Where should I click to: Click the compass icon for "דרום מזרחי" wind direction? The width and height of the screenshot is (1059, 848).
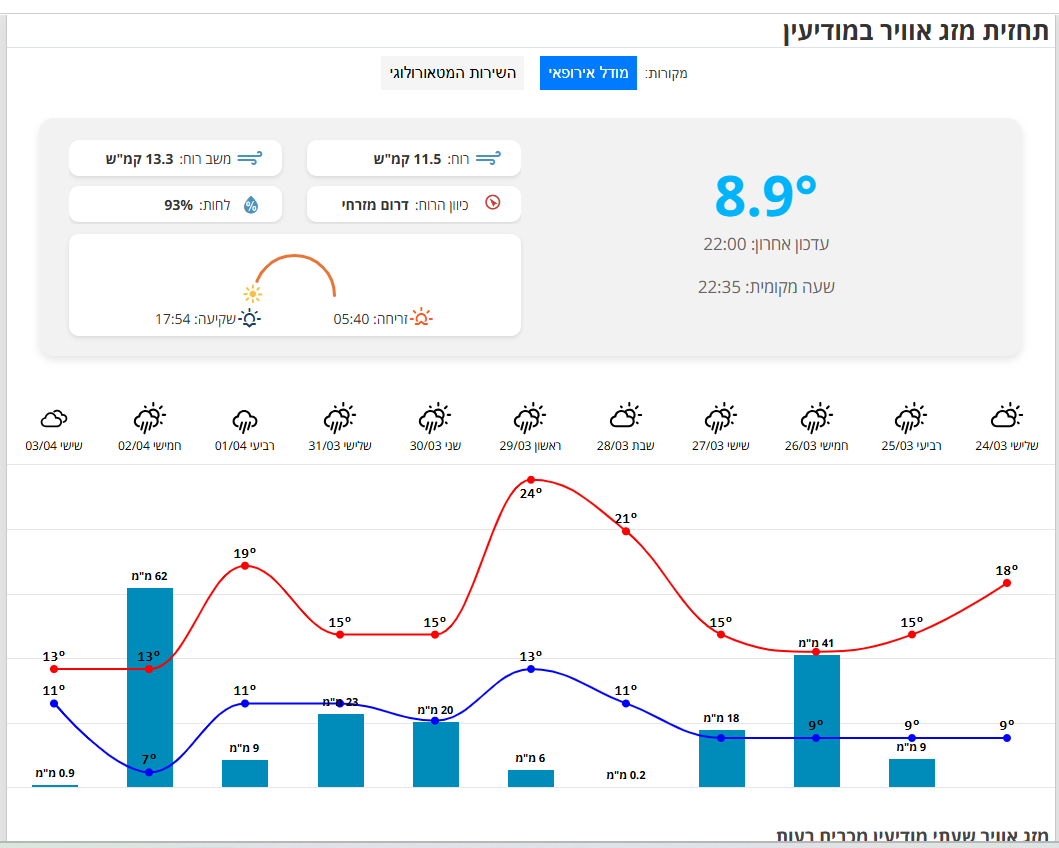[x=491, y=204]
